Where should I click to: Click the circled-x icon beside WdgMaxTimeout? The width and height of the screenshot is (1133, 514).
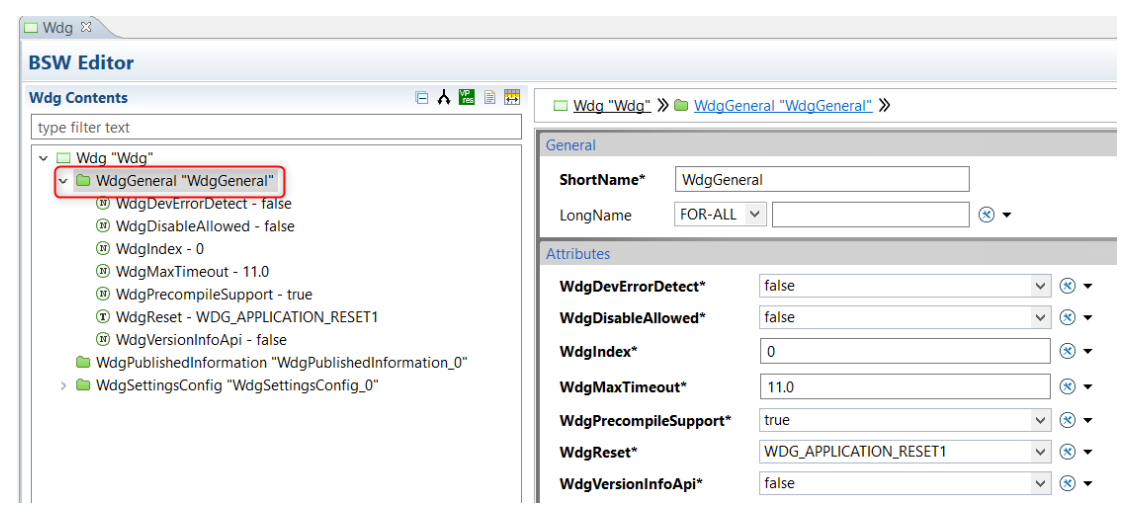coord(1067,387)
